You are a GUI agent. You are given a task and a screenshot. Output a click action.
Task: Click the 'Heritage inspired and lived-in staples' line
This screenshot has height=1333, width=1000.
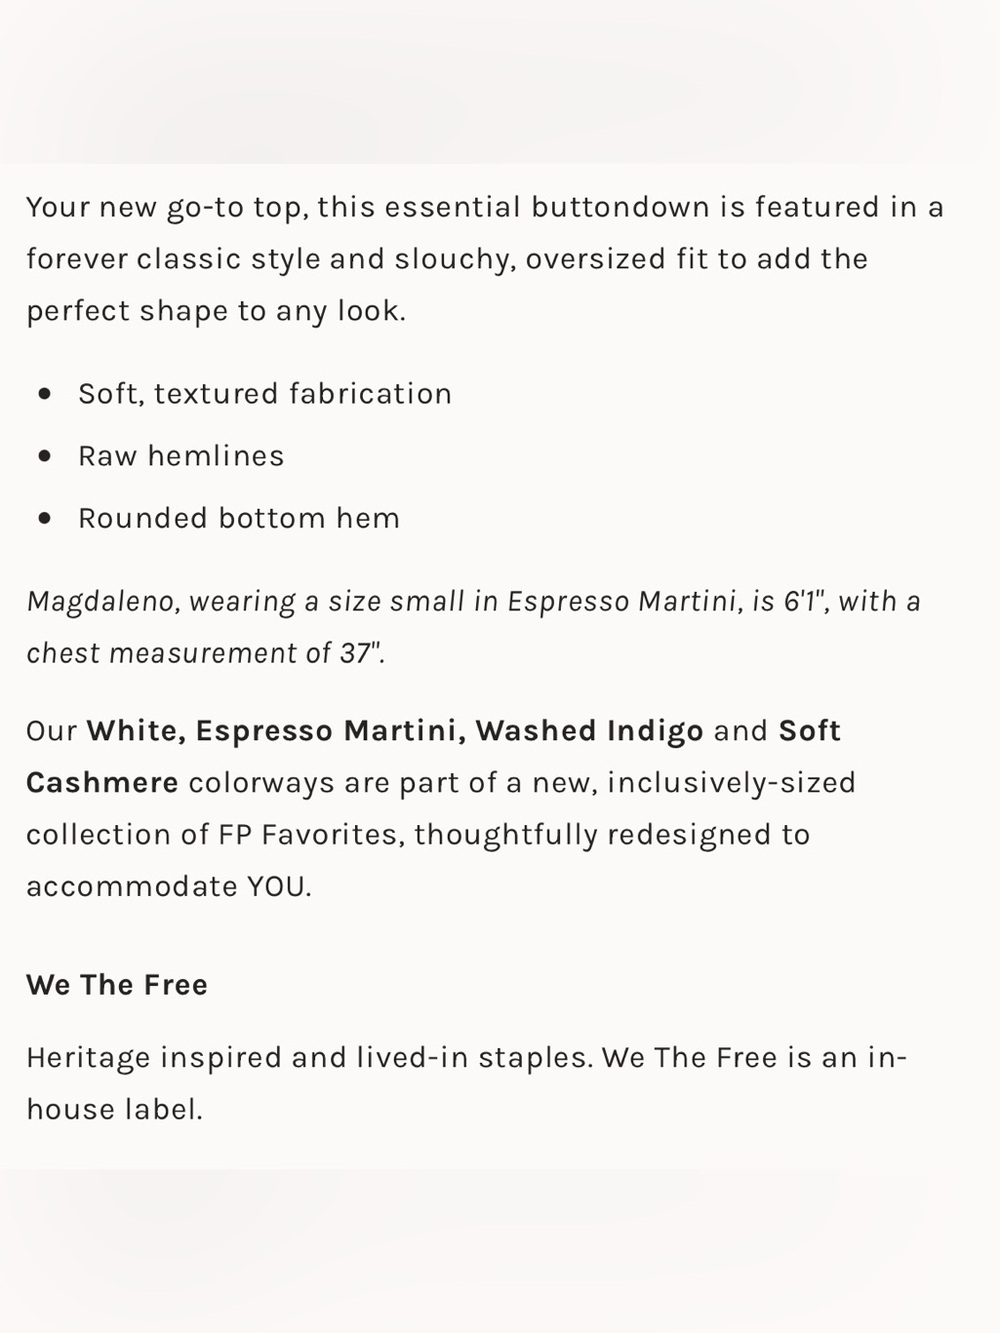(x=308, y=1058)
